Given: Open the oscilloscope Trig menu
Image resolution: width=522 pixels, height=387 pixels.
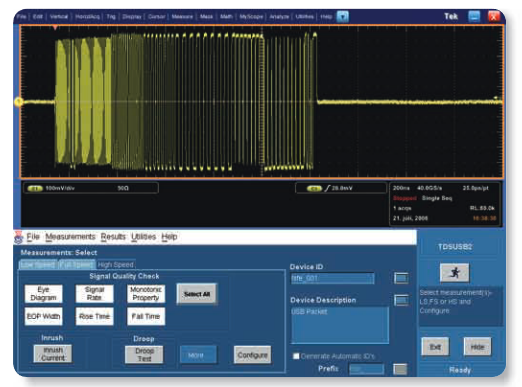Looking at the screenshot, I should (x=111, y=16).
